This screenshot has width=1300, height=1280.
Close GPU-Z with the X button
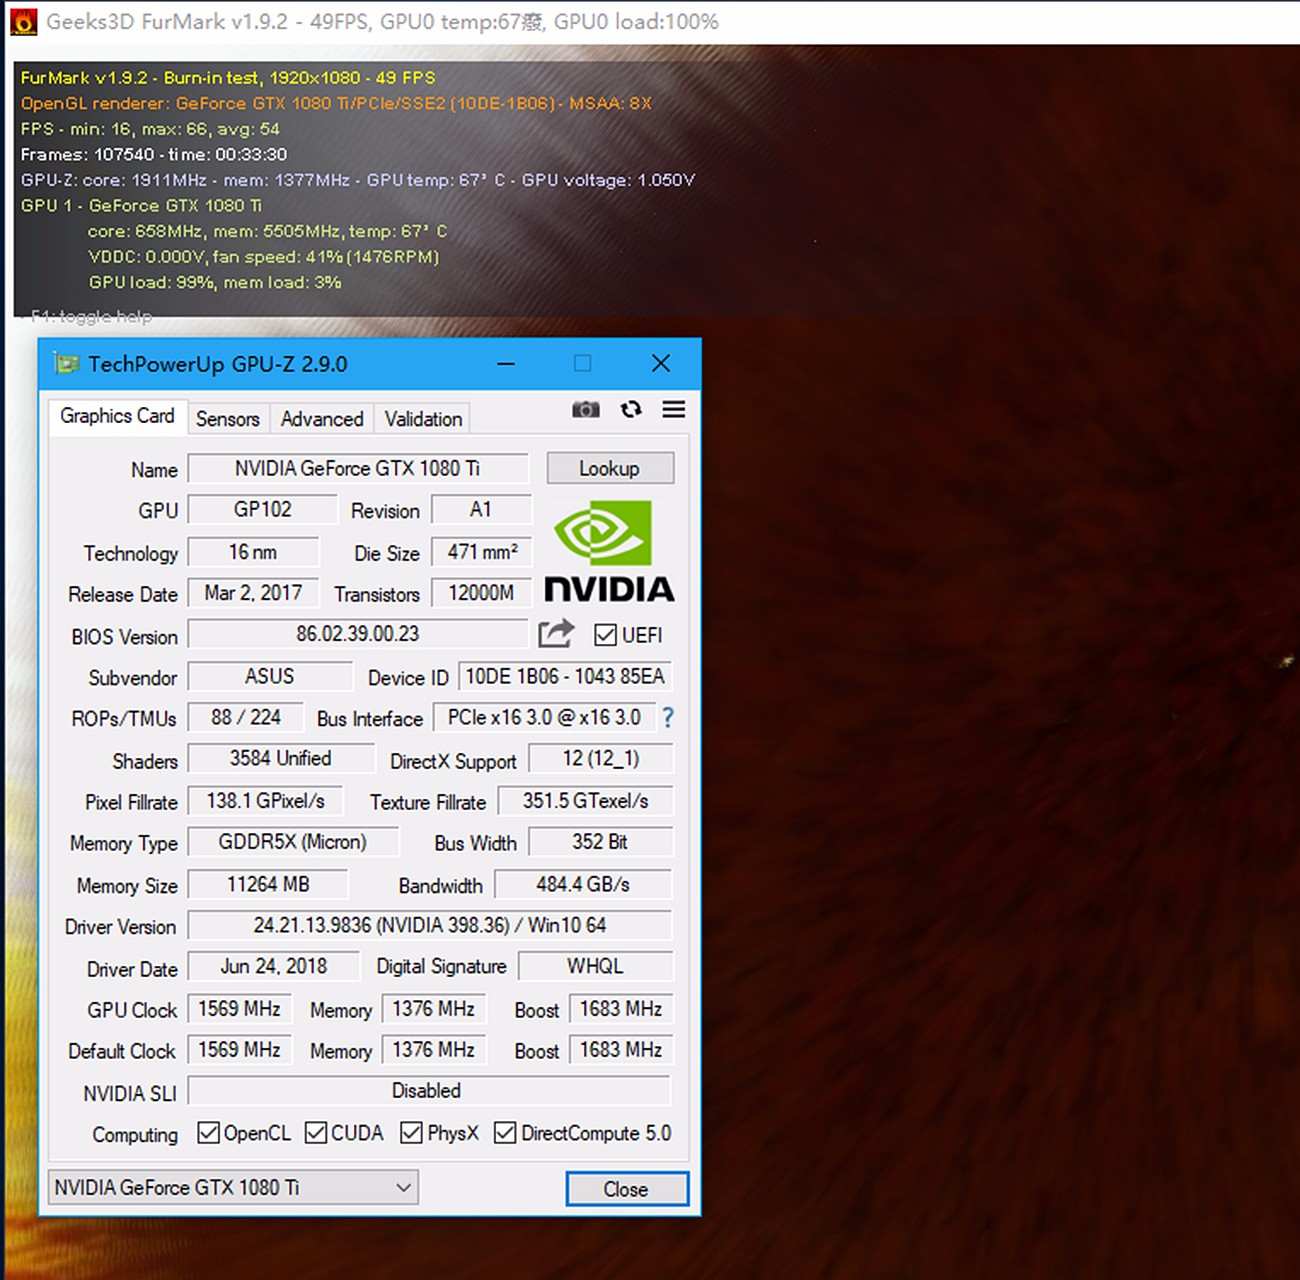click(x=661, y=363)
